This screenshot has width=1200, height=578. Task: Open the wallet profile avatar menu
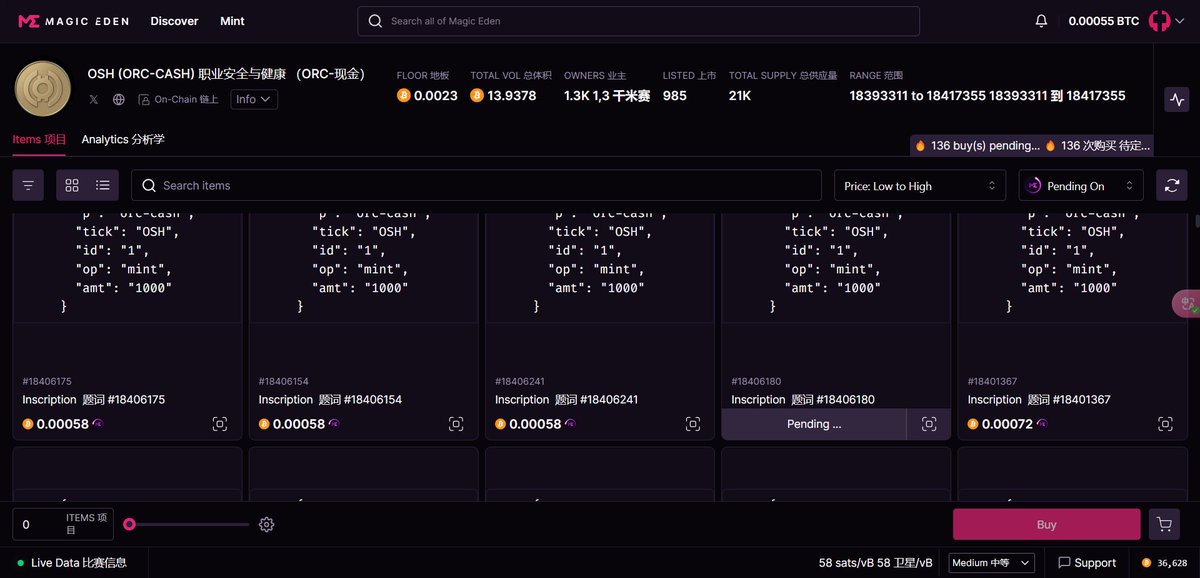click(x=1164, y=21)
